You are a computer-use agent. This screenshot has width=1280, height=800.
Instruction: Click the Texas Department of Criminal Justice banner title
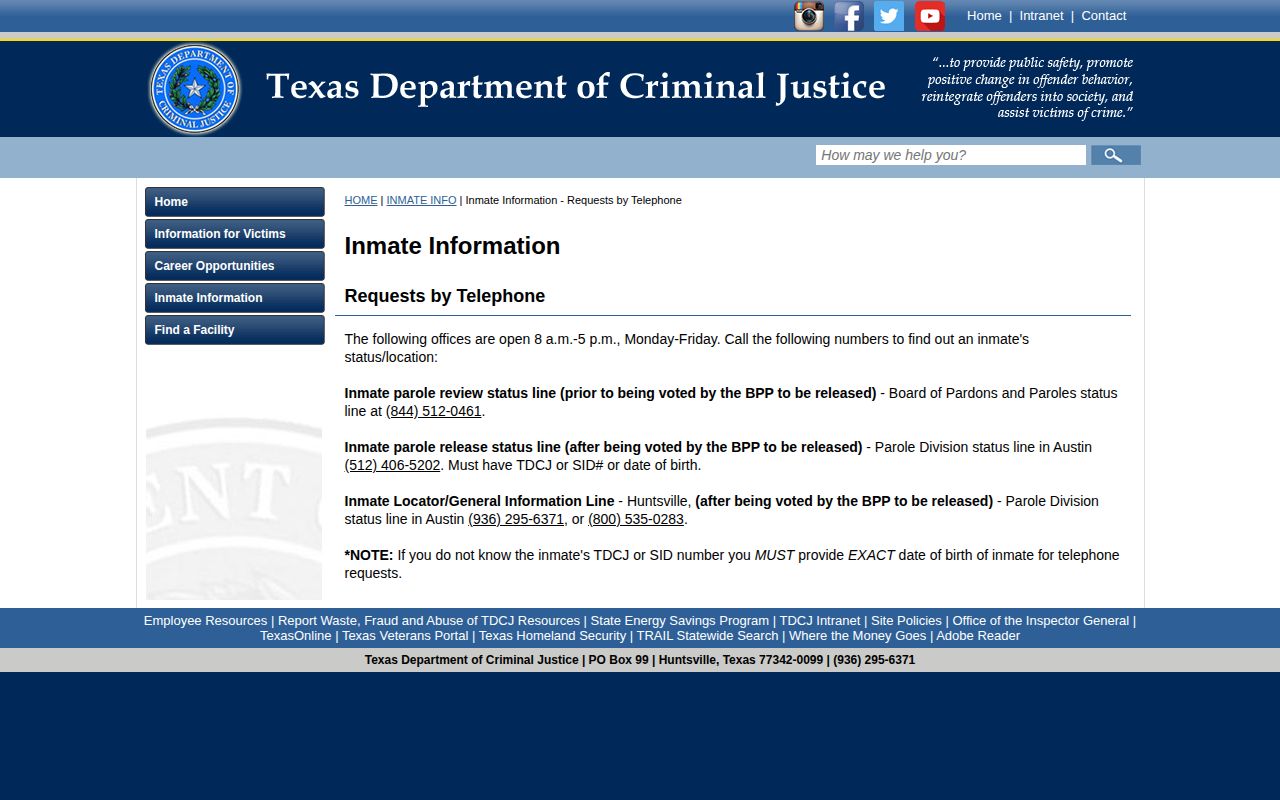click(x=576, y=87)
